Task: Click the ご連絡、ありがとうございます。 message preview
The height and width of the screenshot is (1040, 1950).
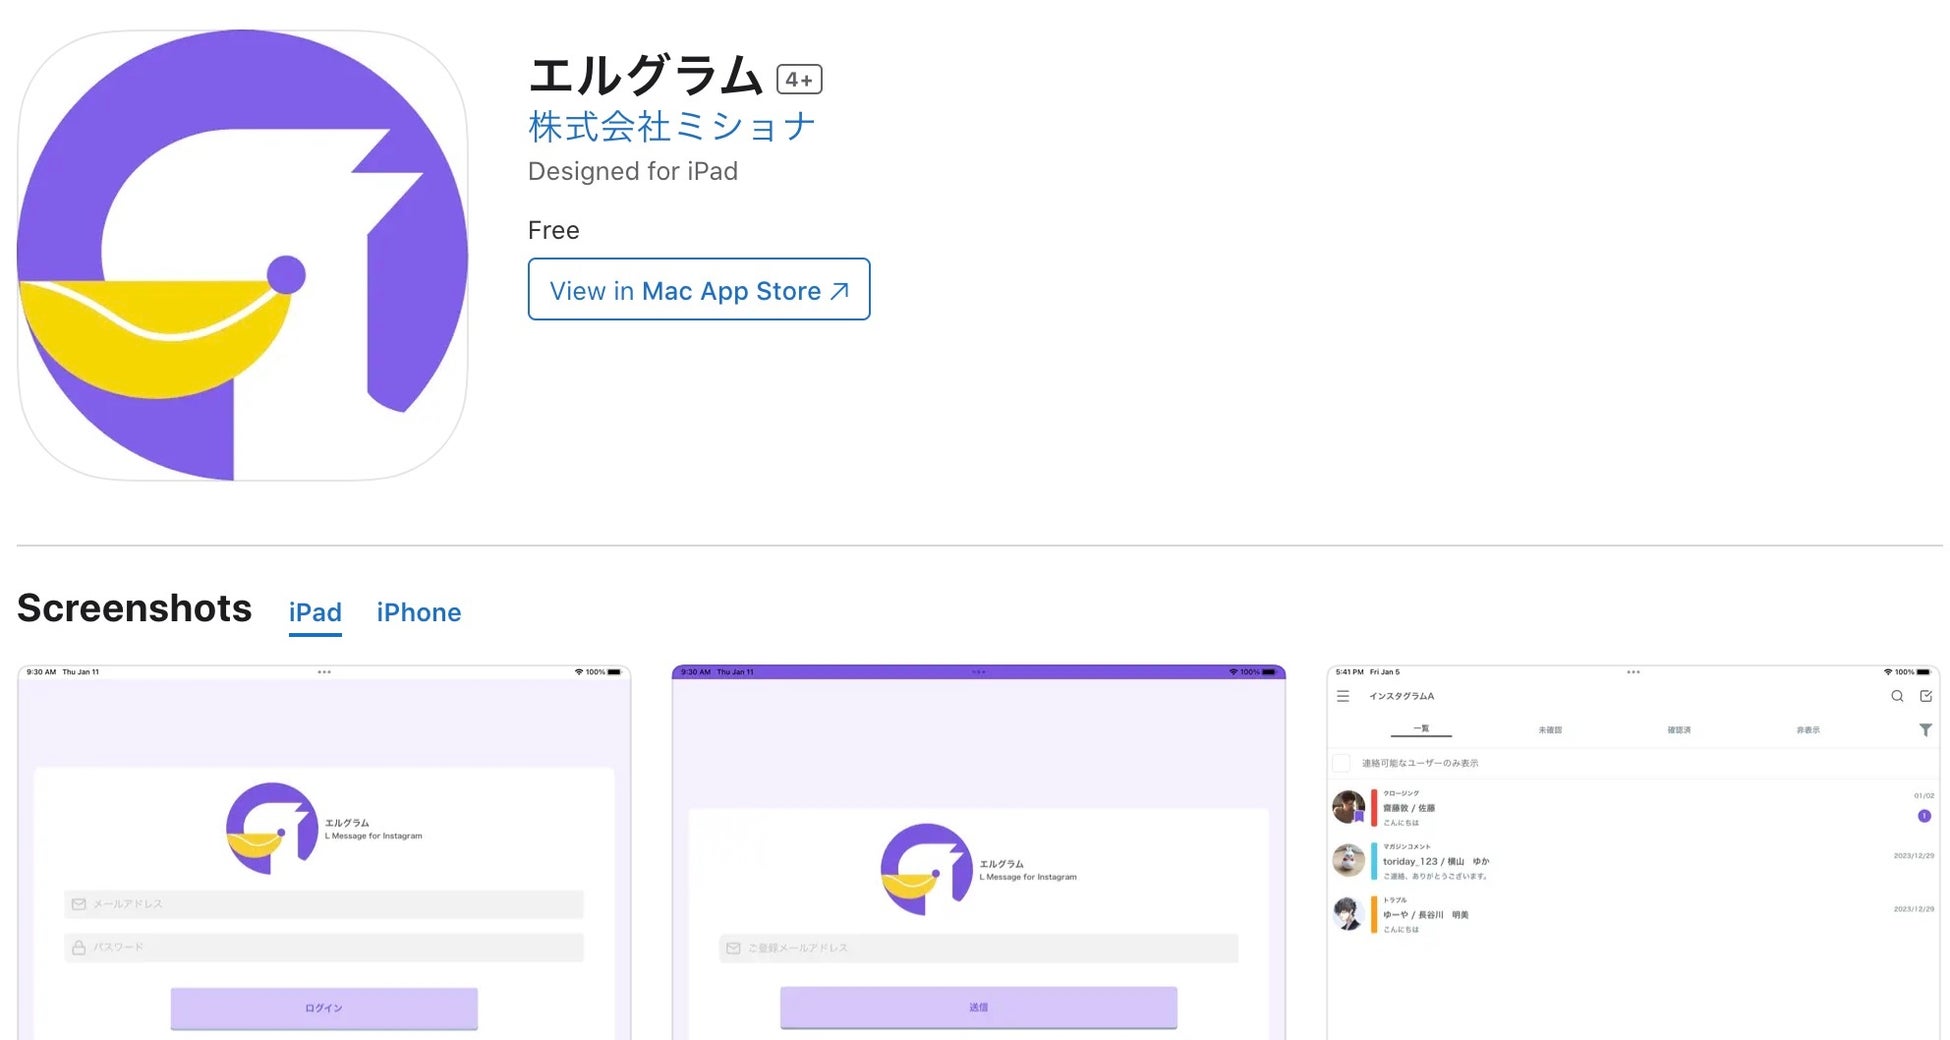Action: point(1436,876)
